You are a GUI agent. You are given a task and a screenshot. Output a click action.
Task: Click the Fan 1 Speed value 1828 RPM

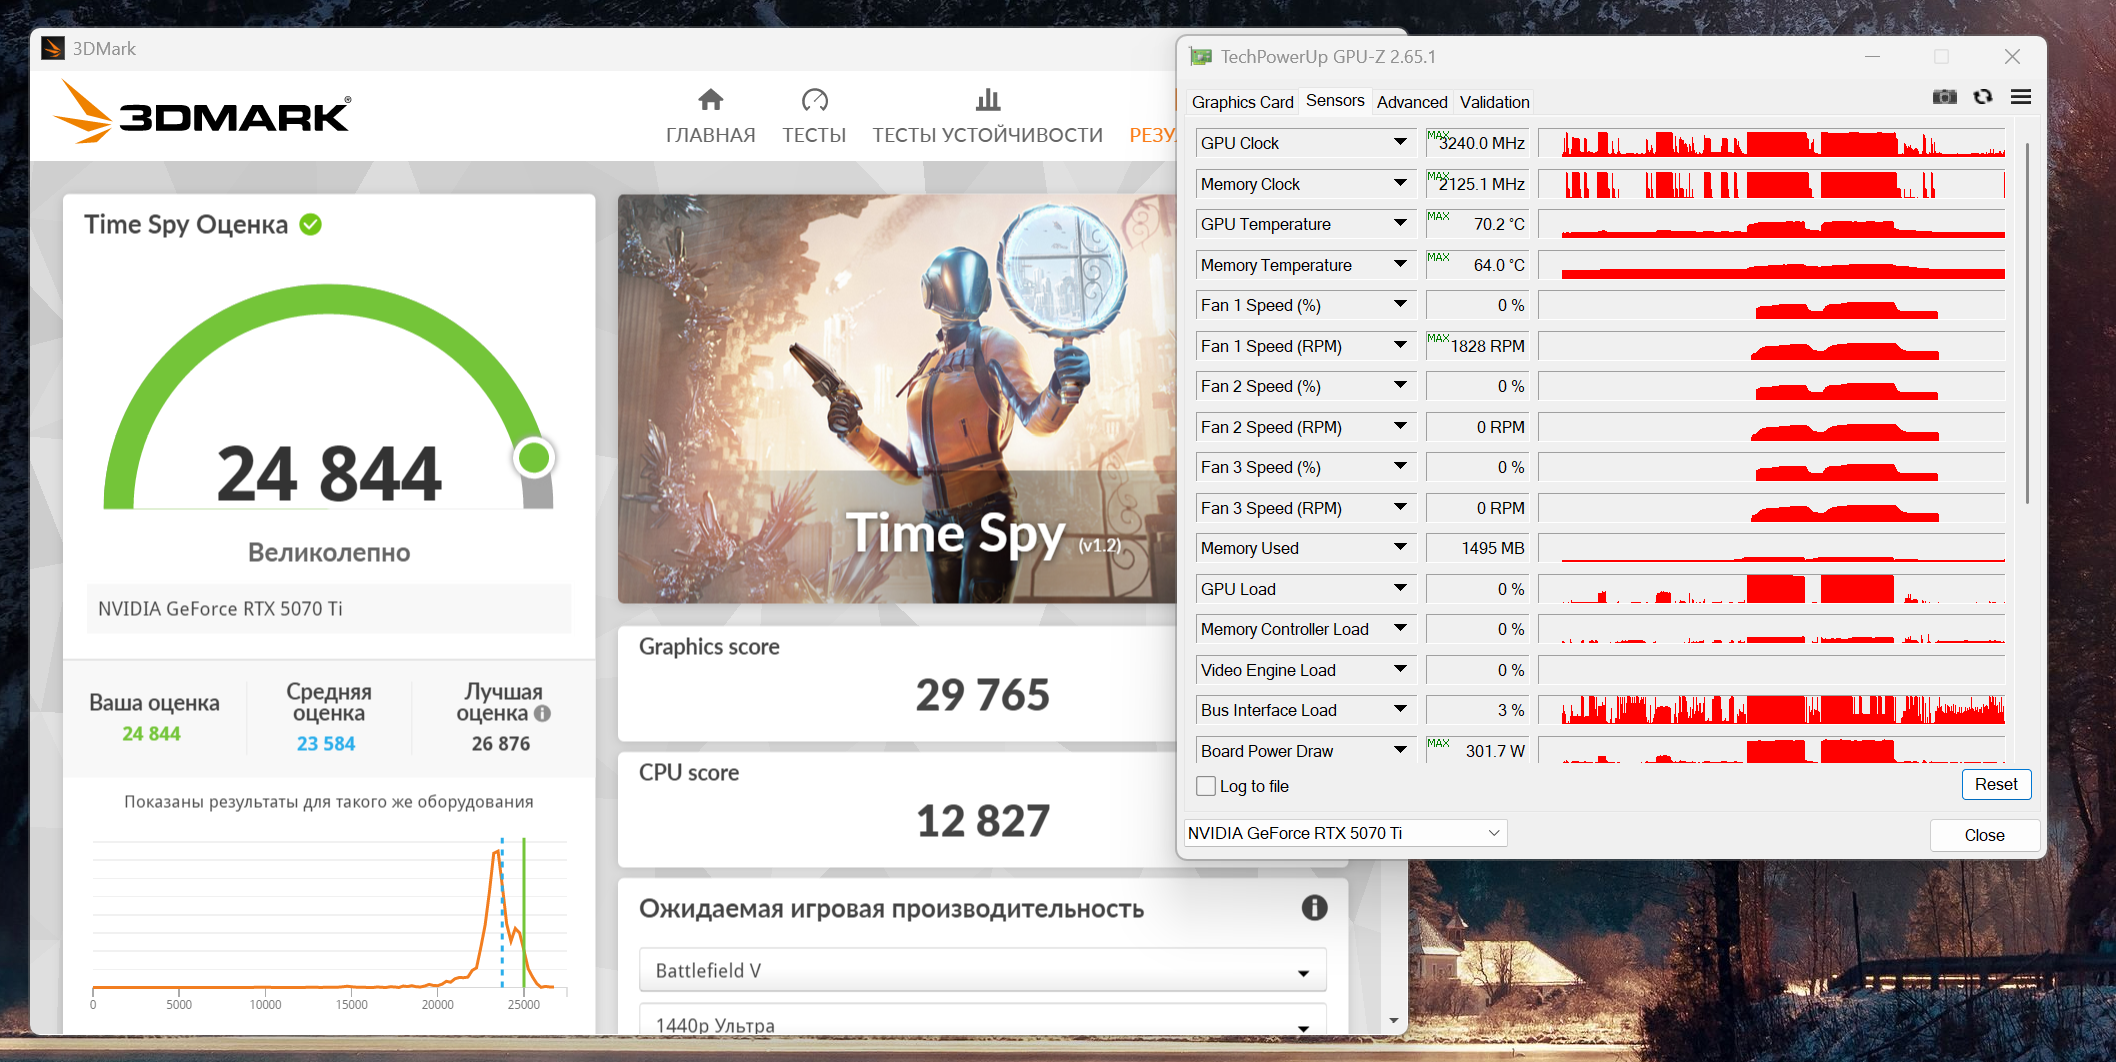tap(1488, 346)
